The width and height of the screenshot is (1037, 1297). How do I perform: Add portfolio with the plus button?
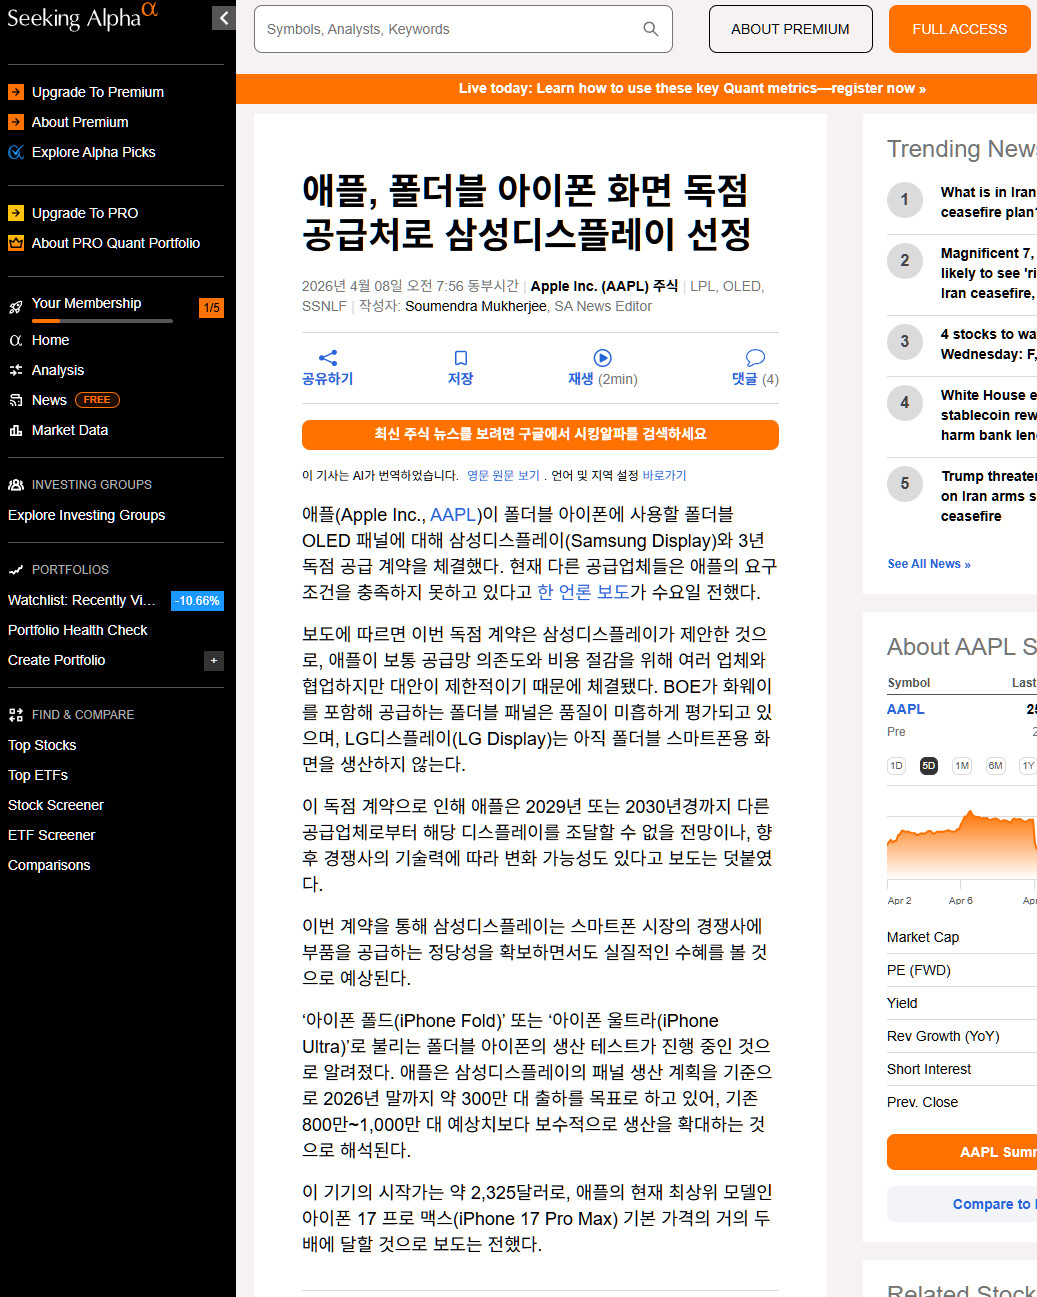pos(213,661)
